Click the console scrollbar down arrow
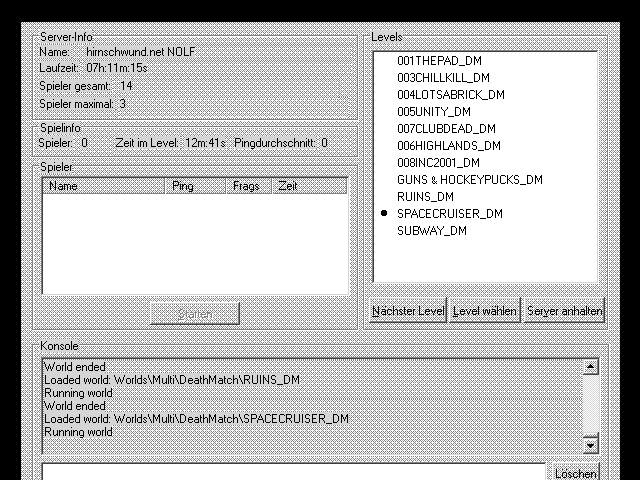The image size is (640, 480). [x=590, y=445]
